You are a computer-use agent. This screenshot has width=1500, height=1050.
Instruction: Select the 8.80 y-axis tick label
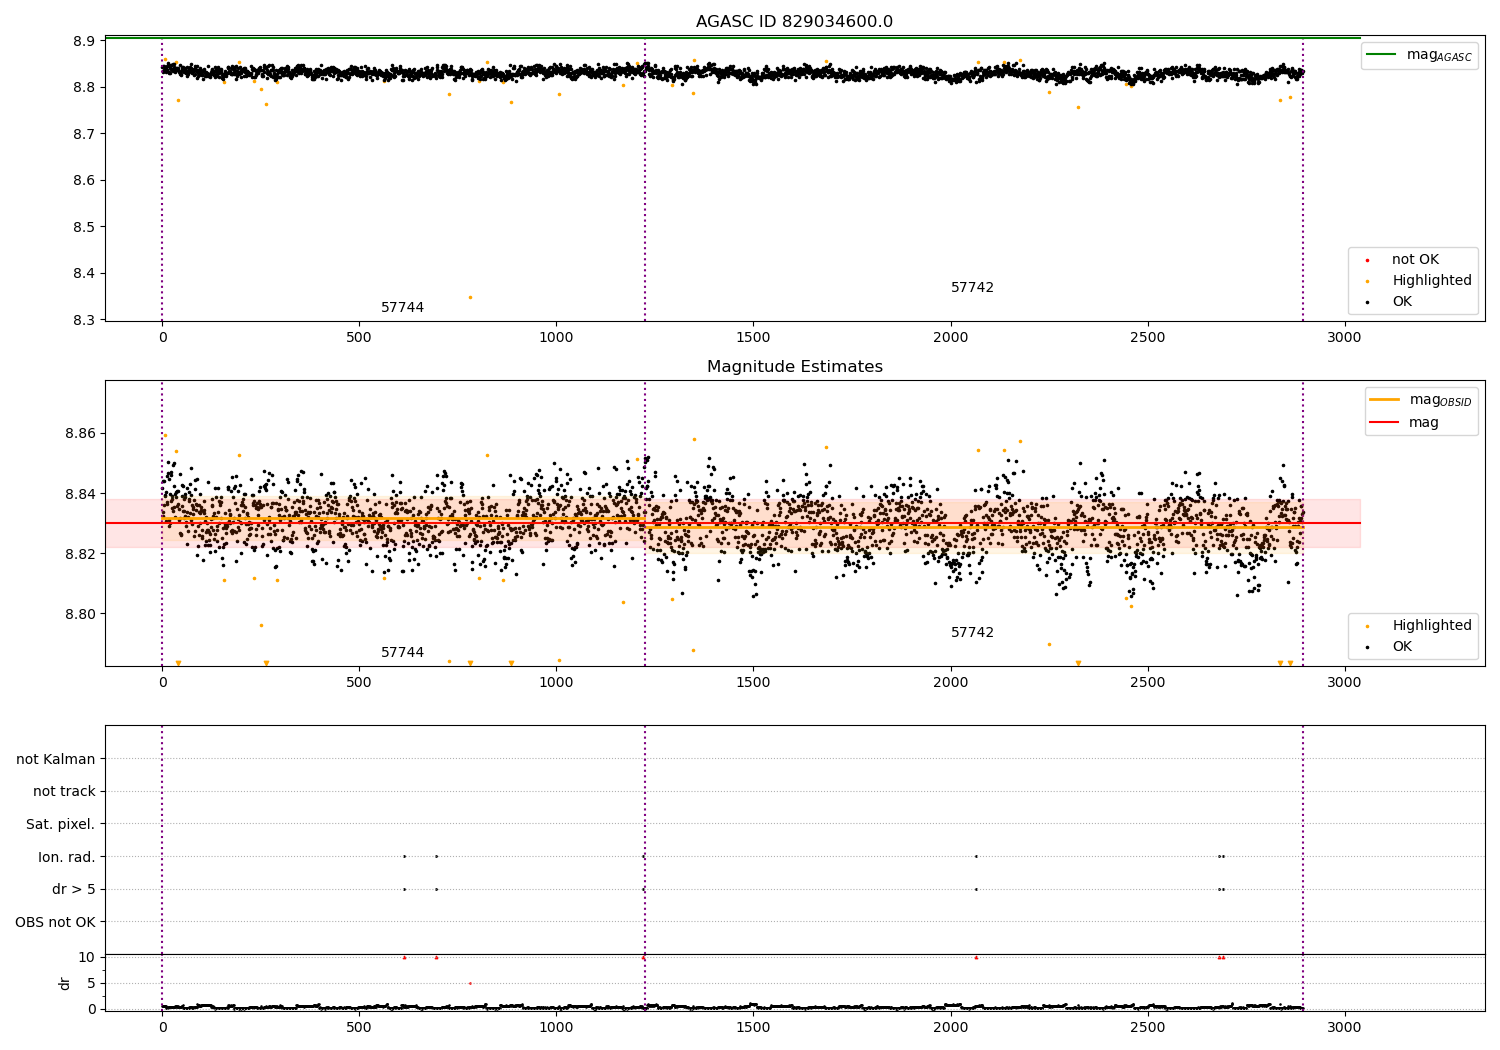coord(79,614)
